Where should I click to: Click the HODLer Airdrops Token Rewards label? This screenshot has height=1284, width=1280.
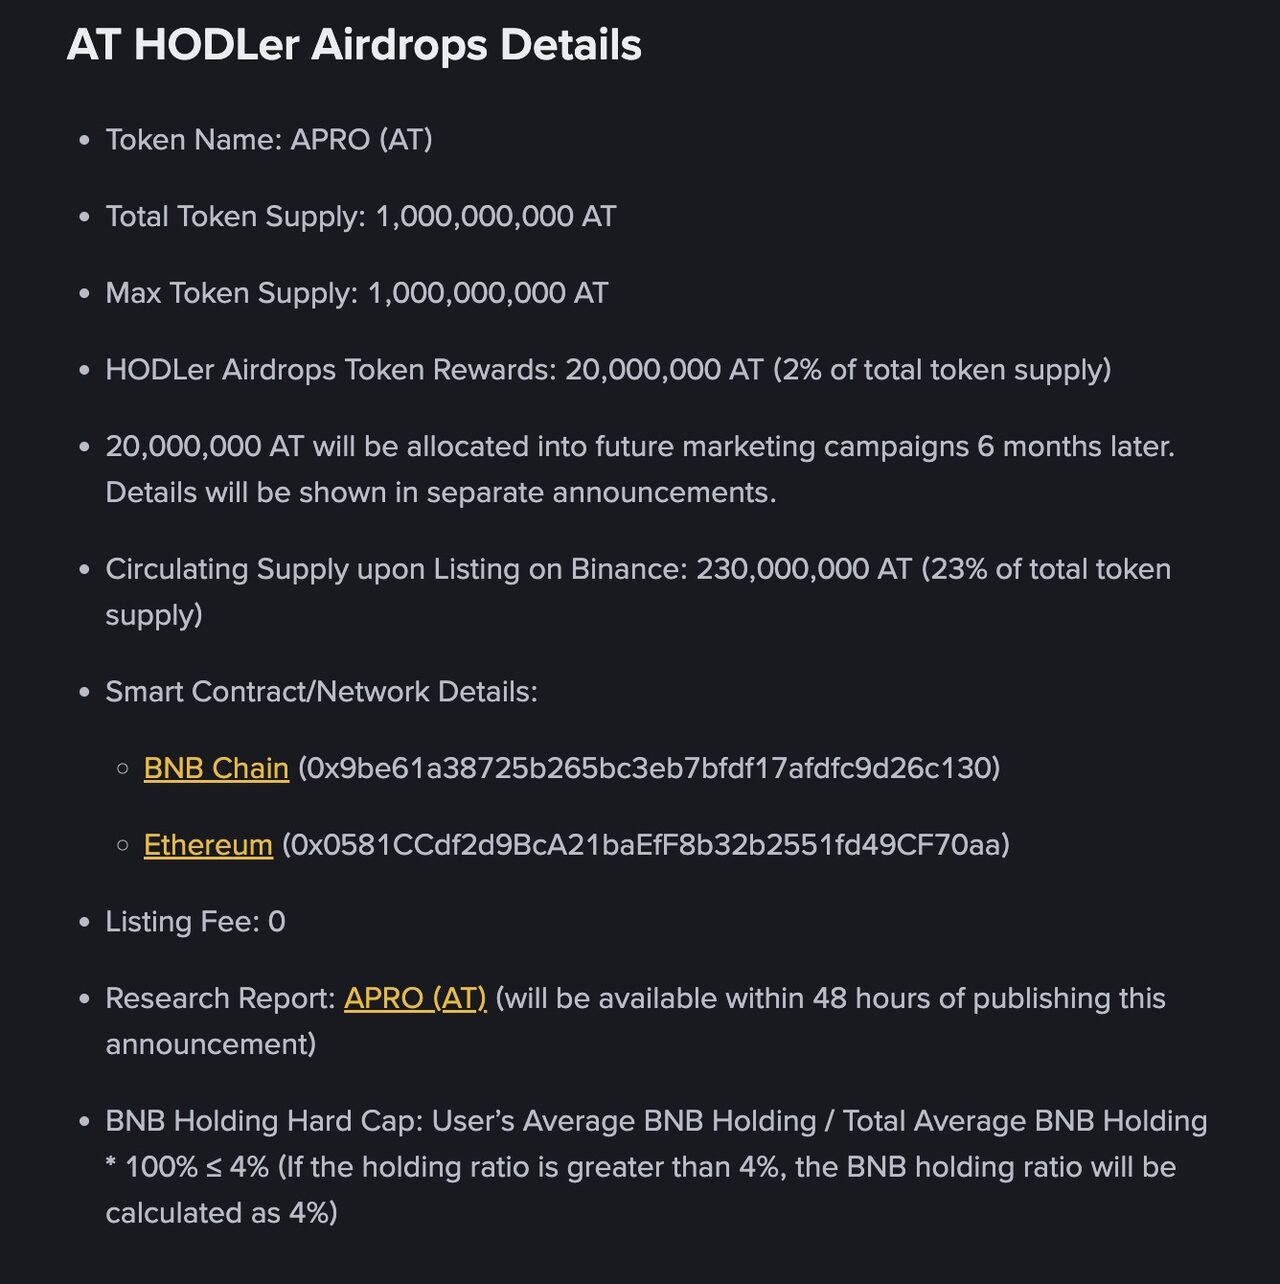tap(331, 370)
